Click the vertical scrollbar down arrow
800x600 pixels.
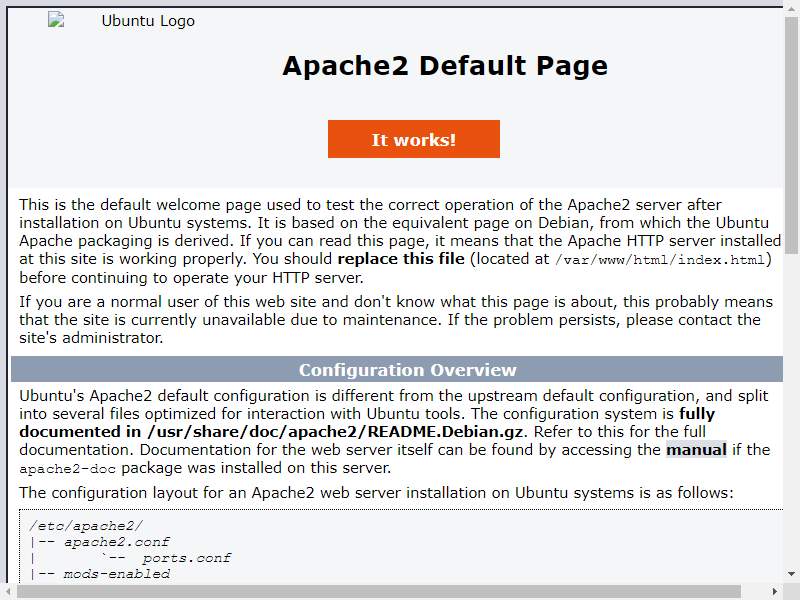coord(791,573)
